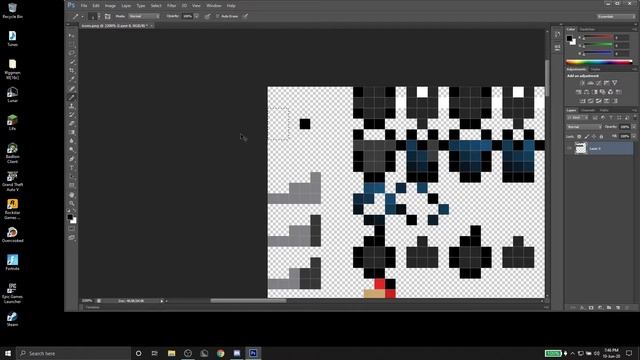
Task: Open Task View on the taskbar
Action: point(154,353)
